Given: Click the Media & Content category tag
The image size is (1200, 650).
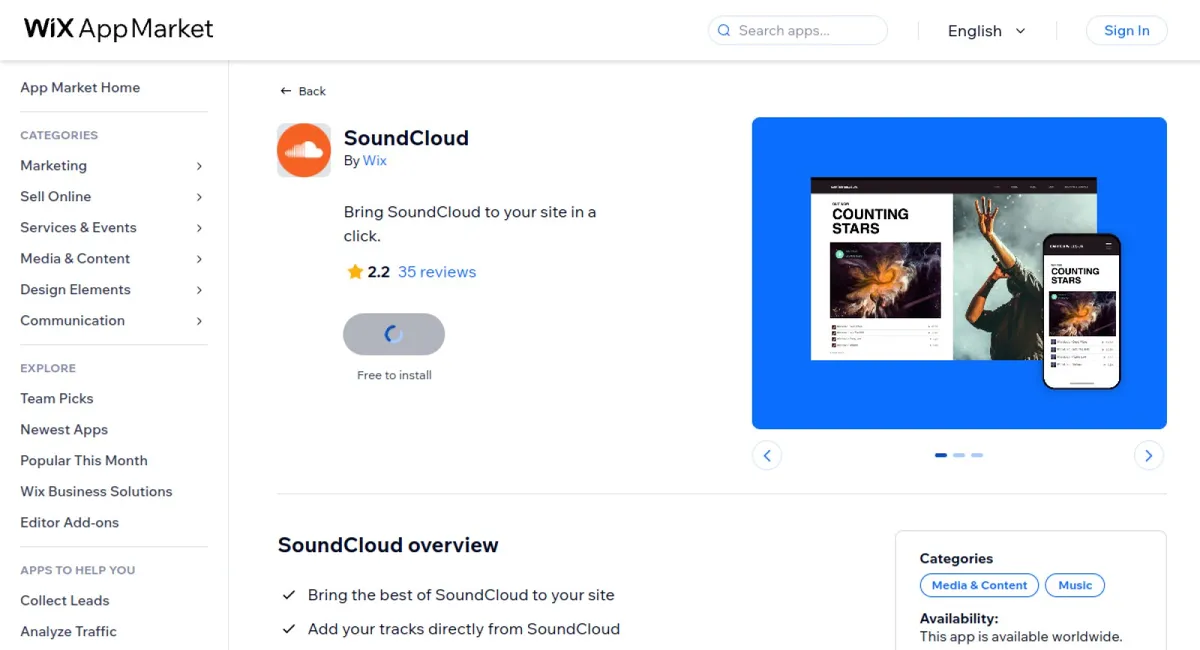Looking at the screenshot, I should 979,586.
